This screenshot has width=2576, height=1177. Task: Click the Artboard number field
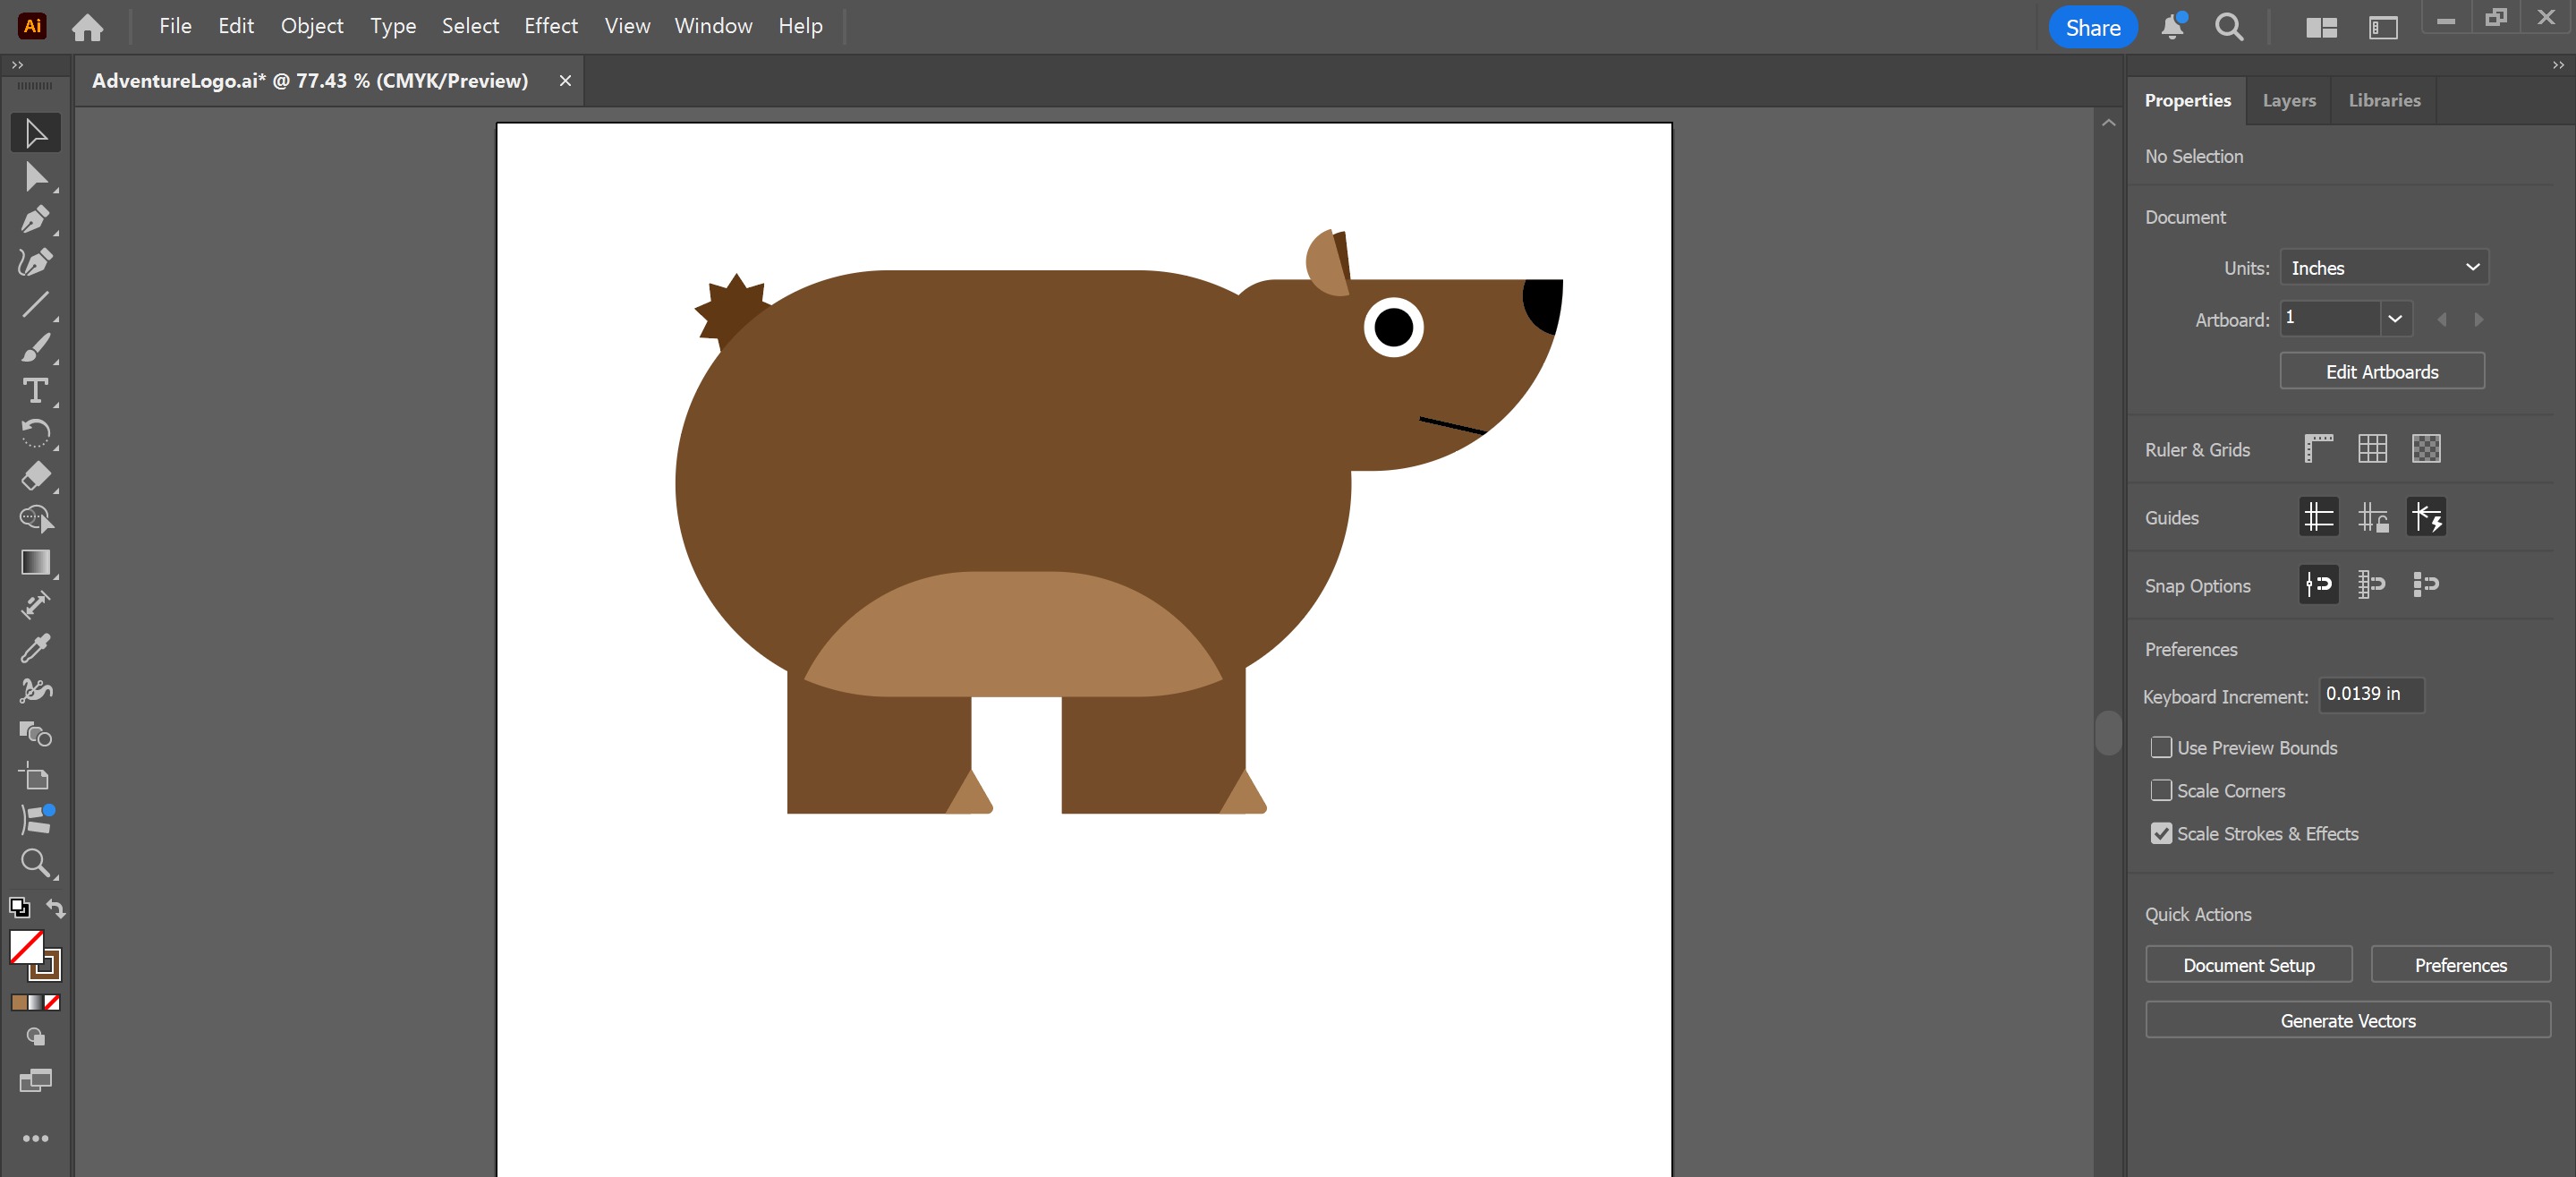pyautogui.click(x=2329, y=319)
